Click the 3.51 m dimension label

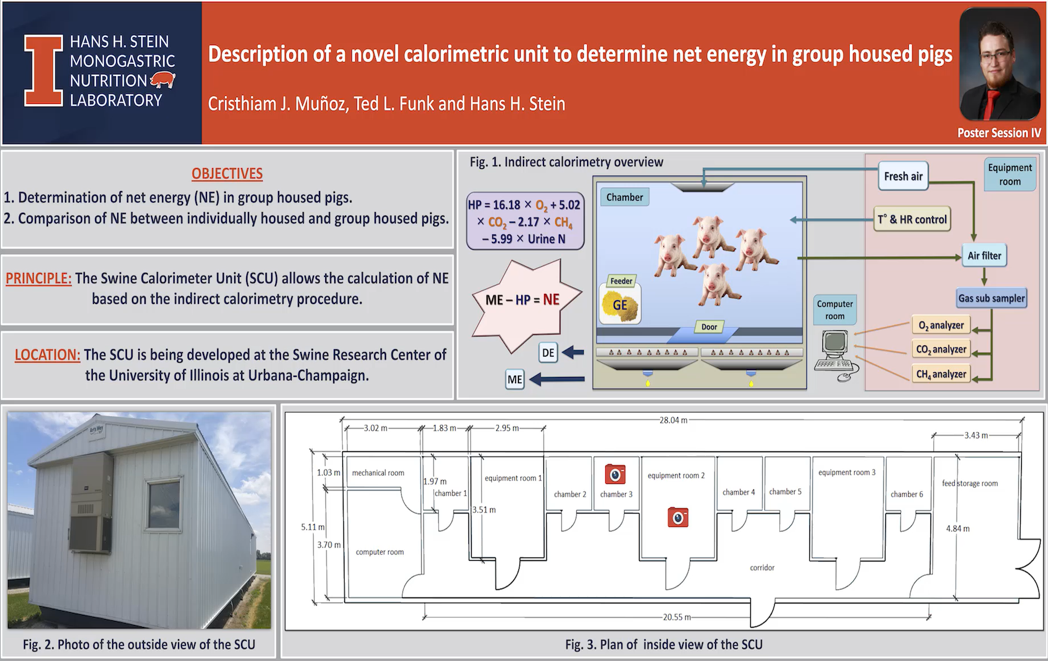pos(485,509)
